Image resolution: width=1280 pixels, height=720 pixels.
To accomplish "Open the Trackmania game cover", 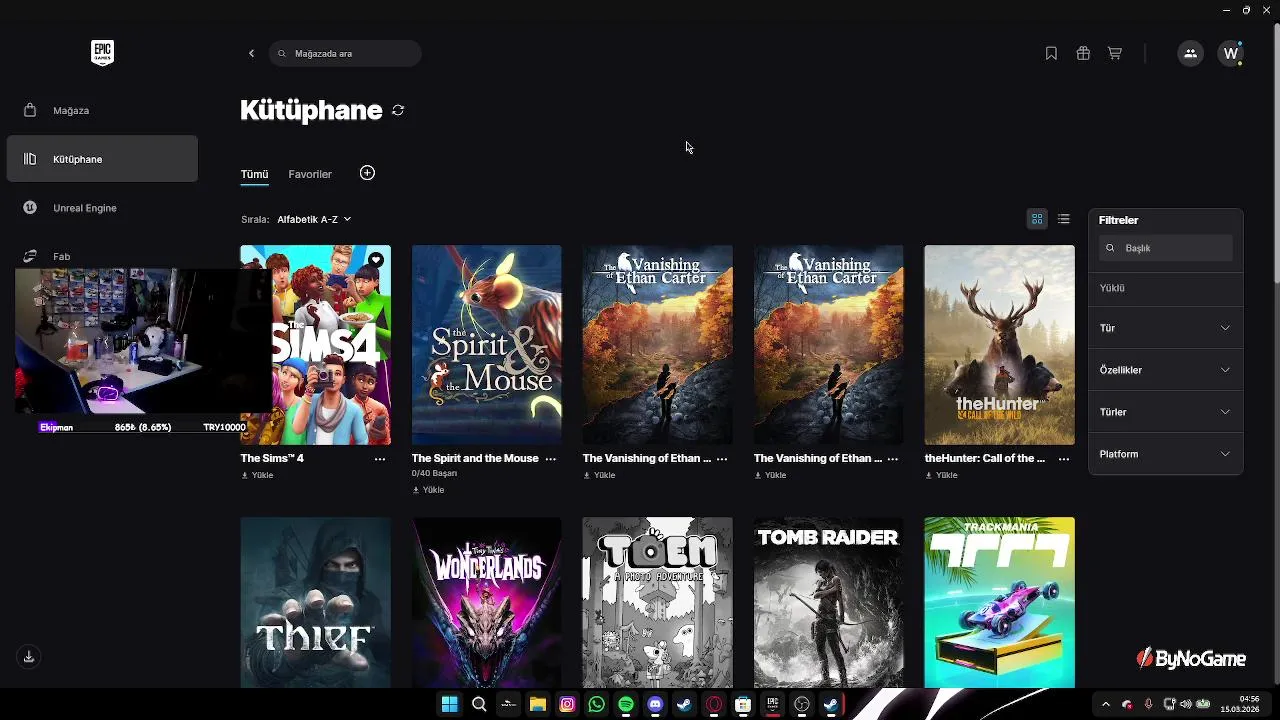I will click(x=1000, y=602).
